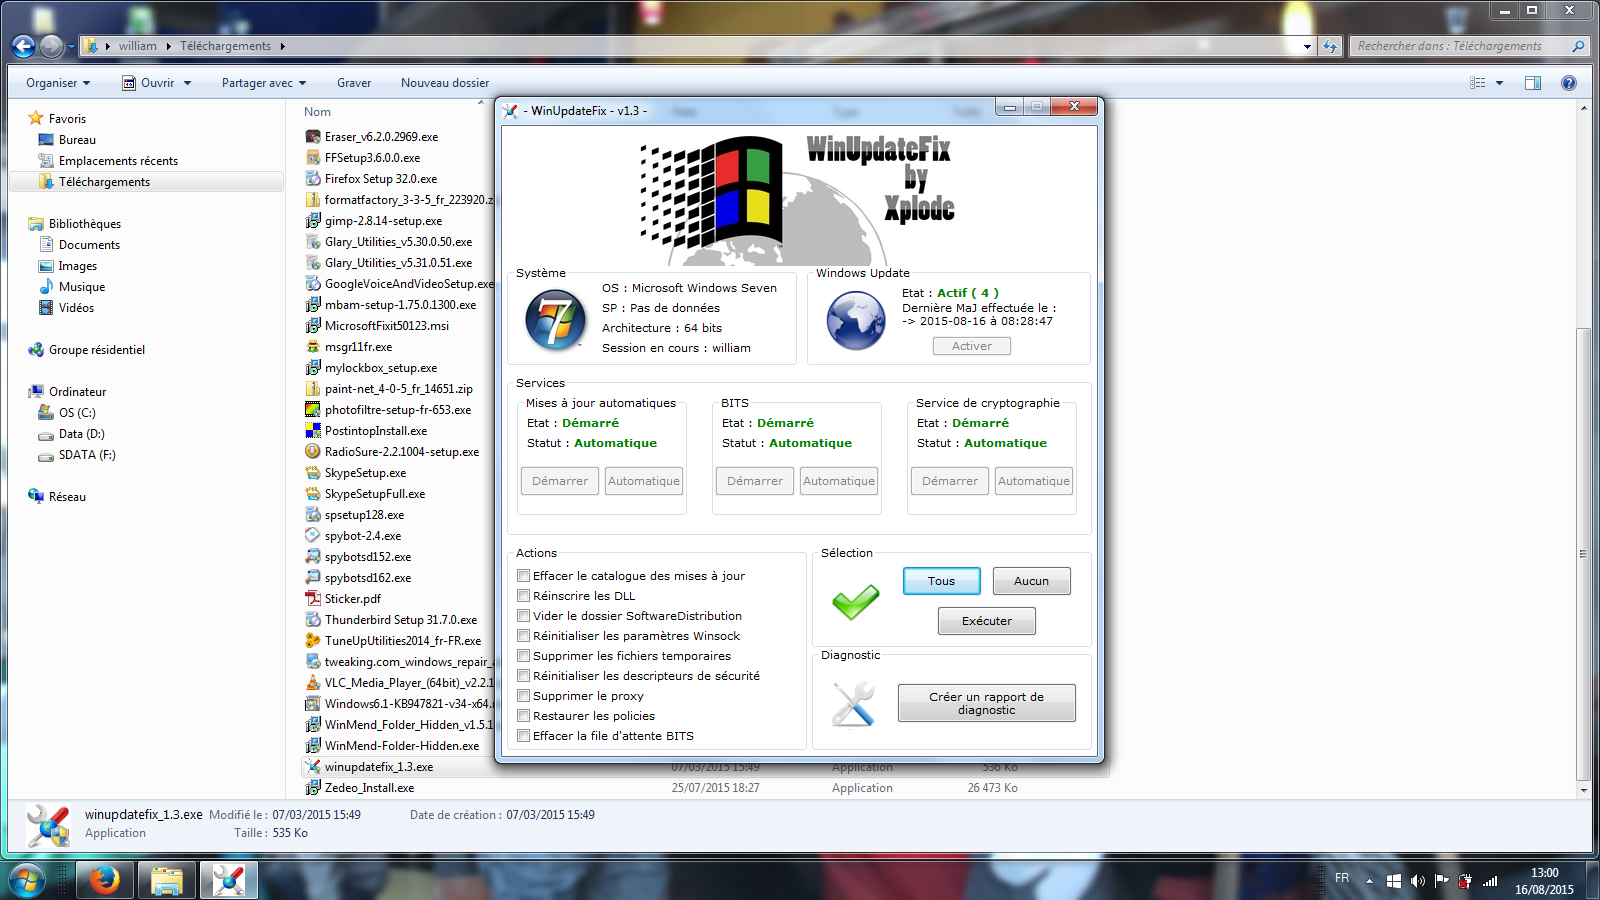1600x900 pixels.
Task: Click the Explorer forward arrow button
Action: (x=52, y=46)
